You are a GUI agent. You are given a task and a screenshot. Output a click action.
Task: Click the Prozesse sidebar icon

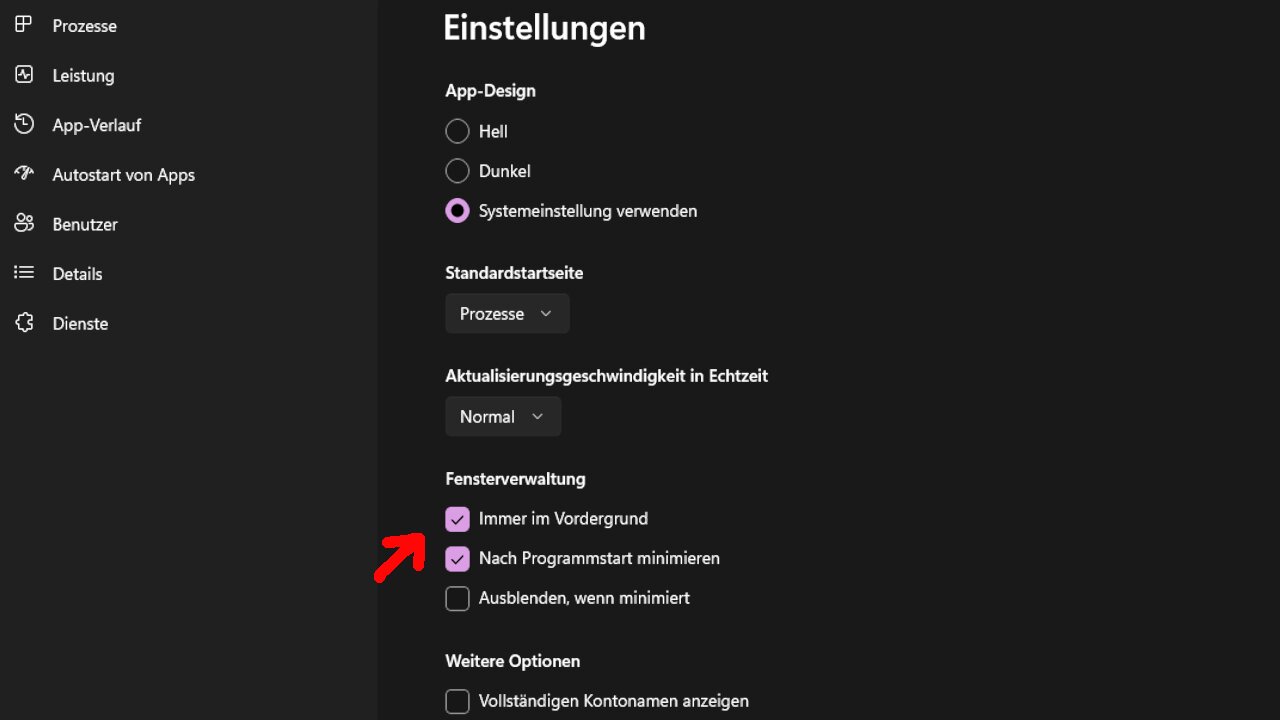24,25
